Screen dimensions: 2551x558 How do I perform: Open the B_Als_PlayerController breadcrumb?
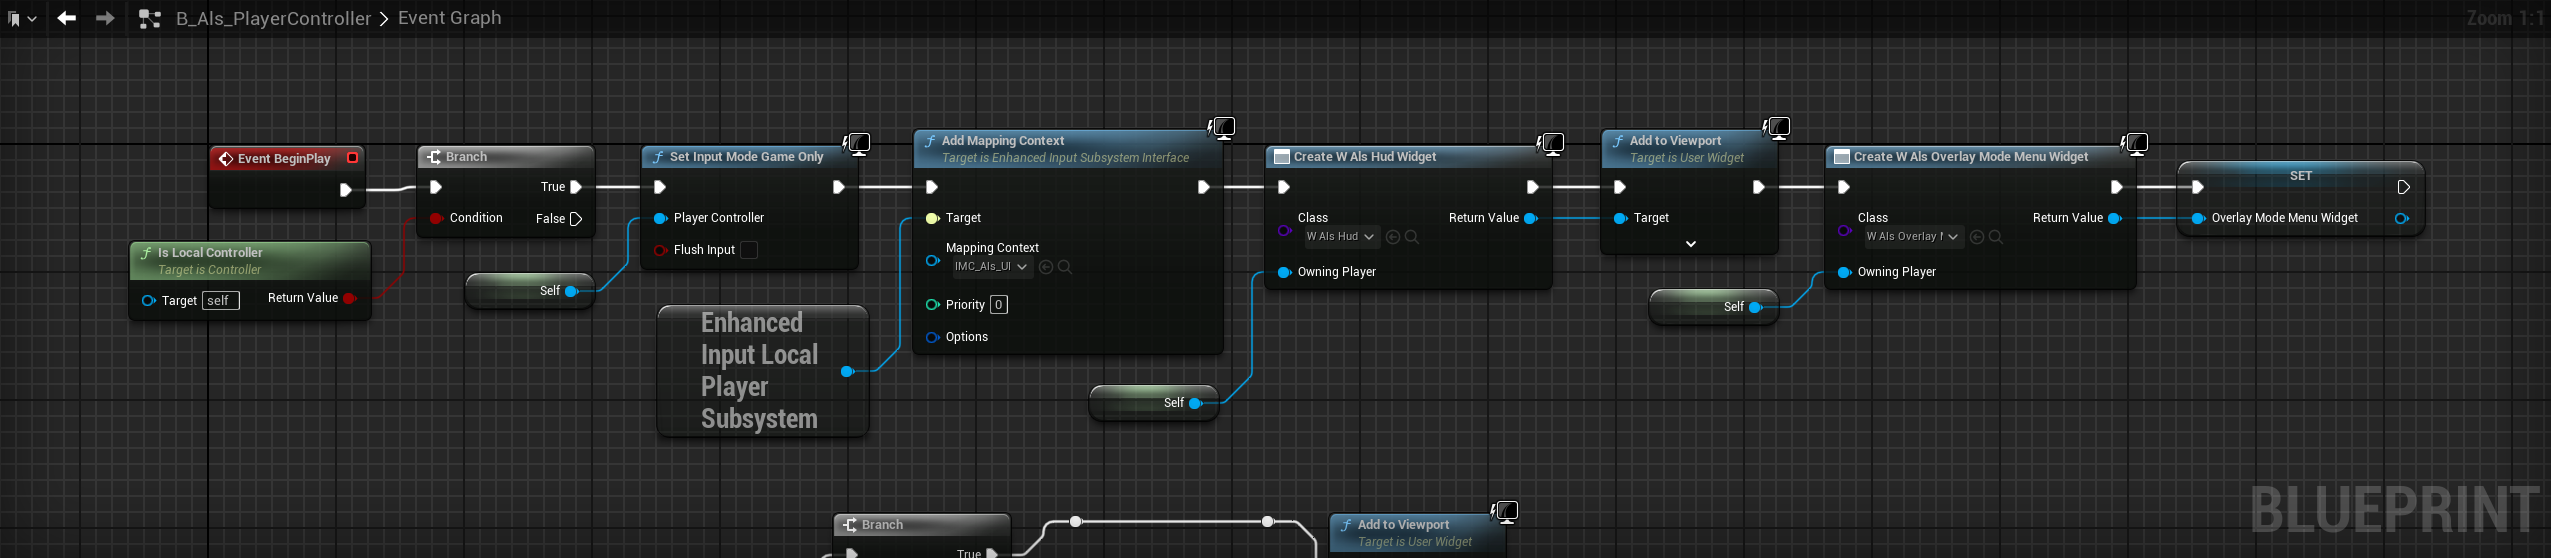[x=273, y=18]
